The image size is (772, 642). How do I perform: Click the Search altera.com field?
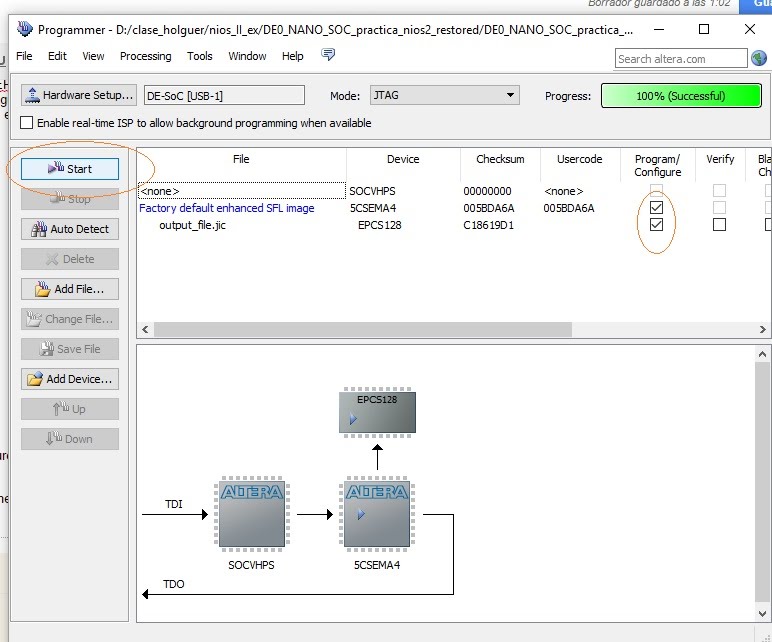point(681,59)
